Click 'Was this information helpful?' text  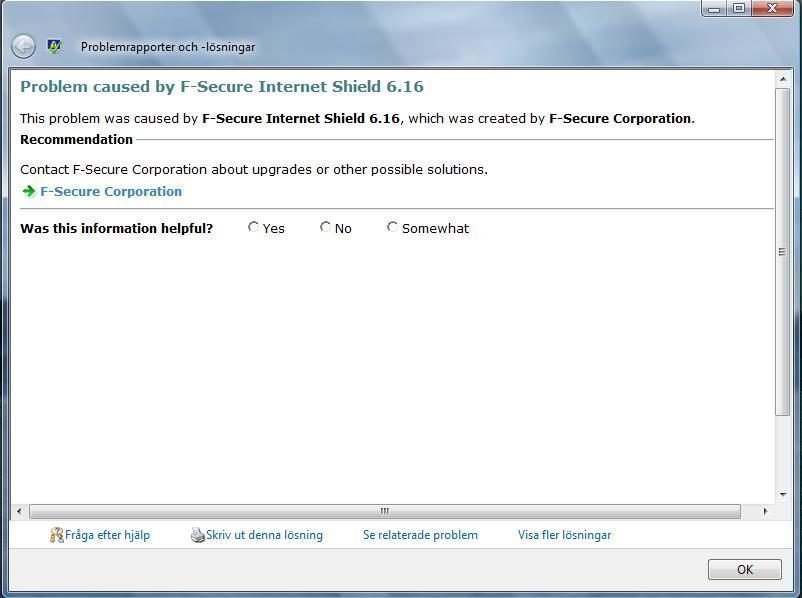(116, 228)
